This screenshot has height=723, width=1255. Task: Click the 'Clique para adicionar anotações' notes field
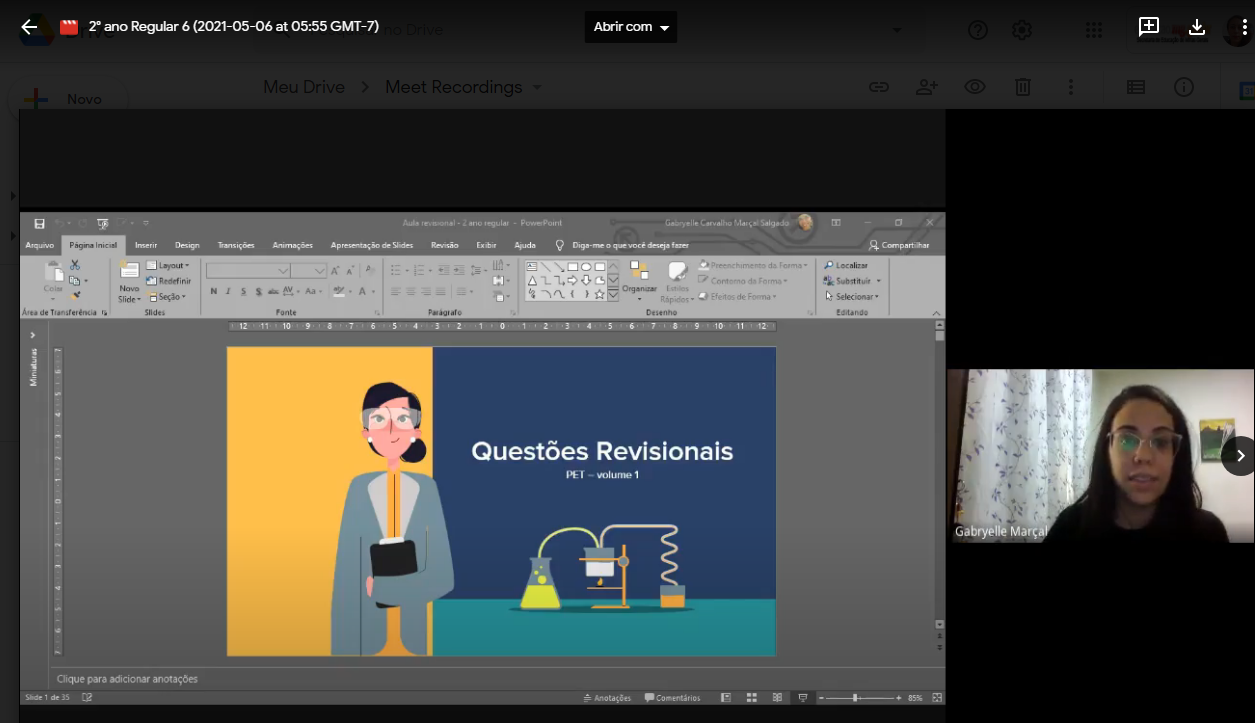(127, 679)
